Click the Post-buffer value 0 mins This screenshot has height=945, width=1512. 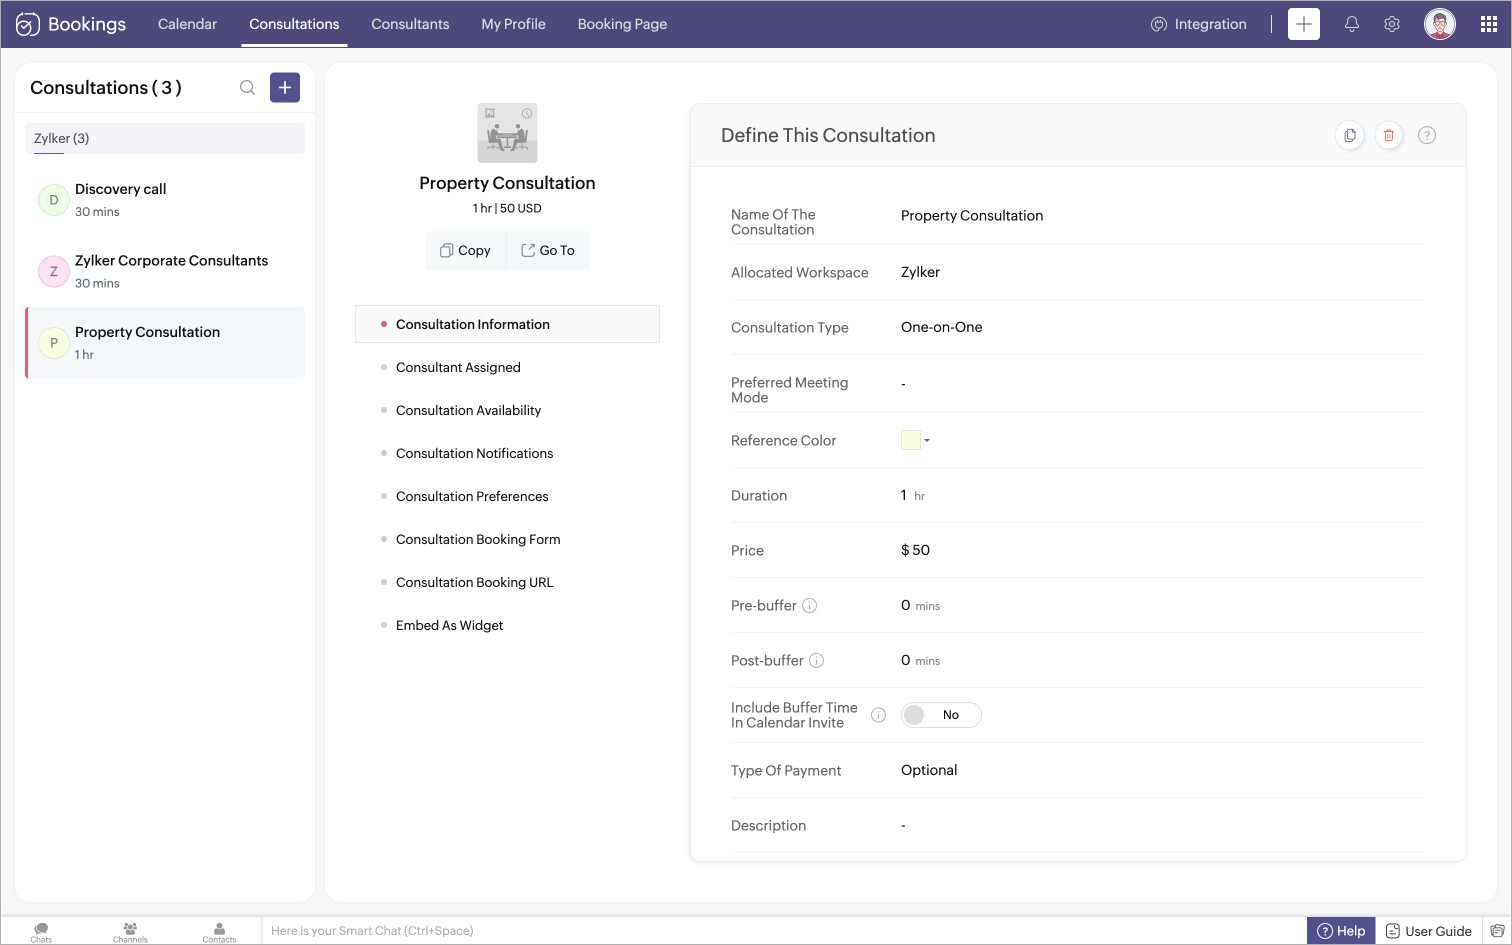click(920, 660)
